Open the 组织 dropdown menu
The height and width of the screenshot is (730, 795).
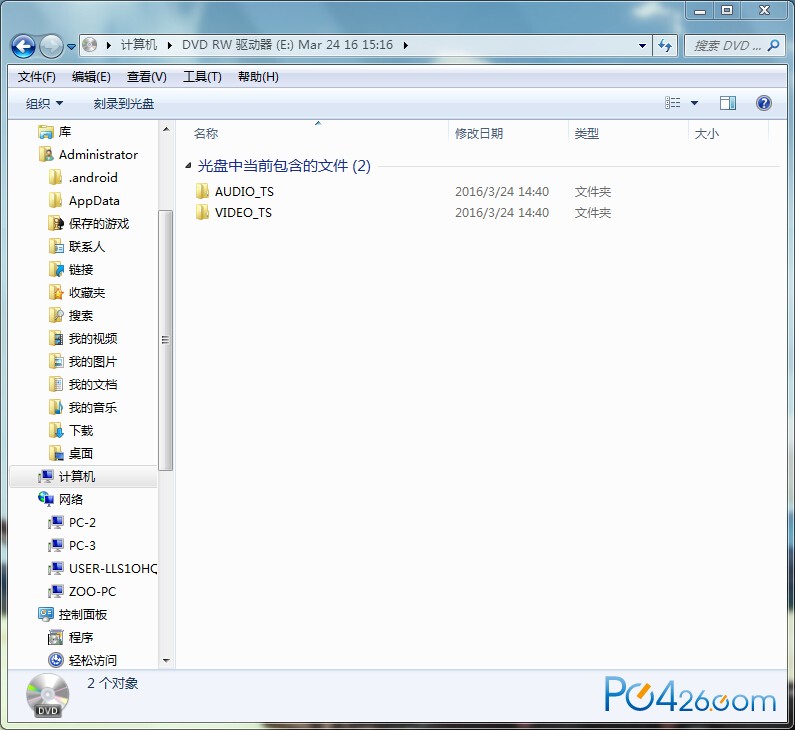coord(44,104)
